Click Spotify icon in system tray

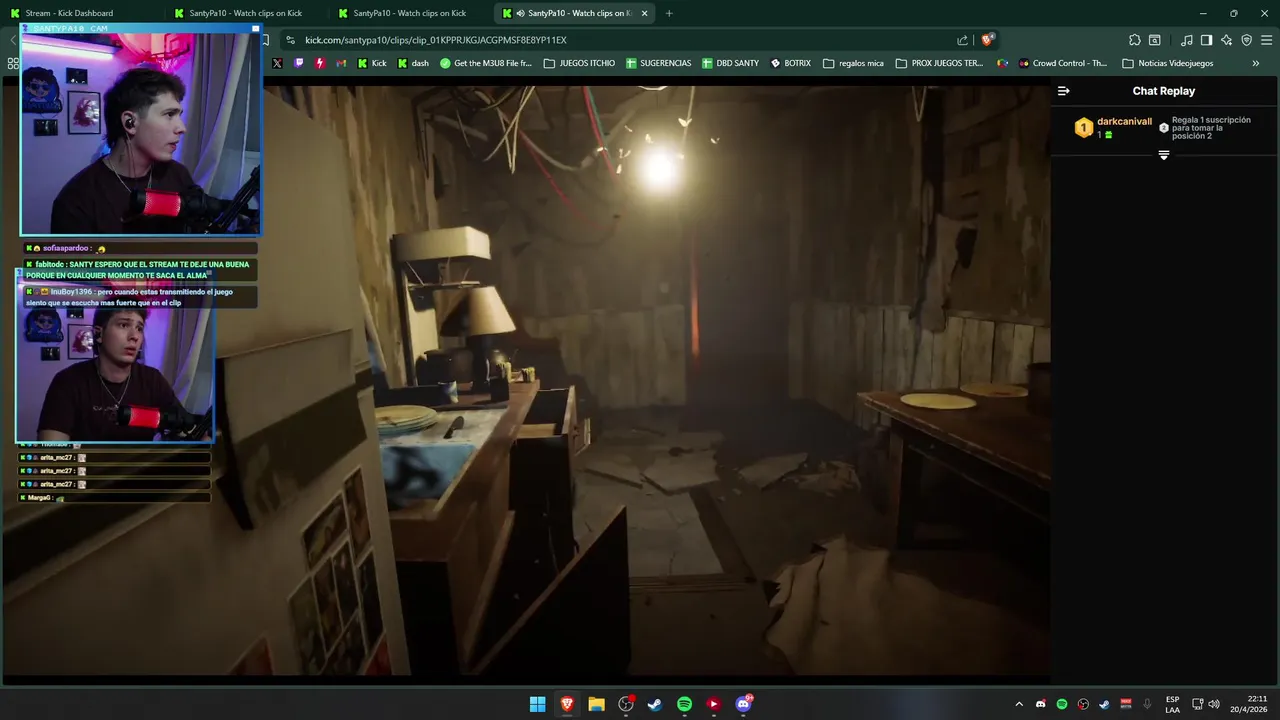coord(1062,704)
